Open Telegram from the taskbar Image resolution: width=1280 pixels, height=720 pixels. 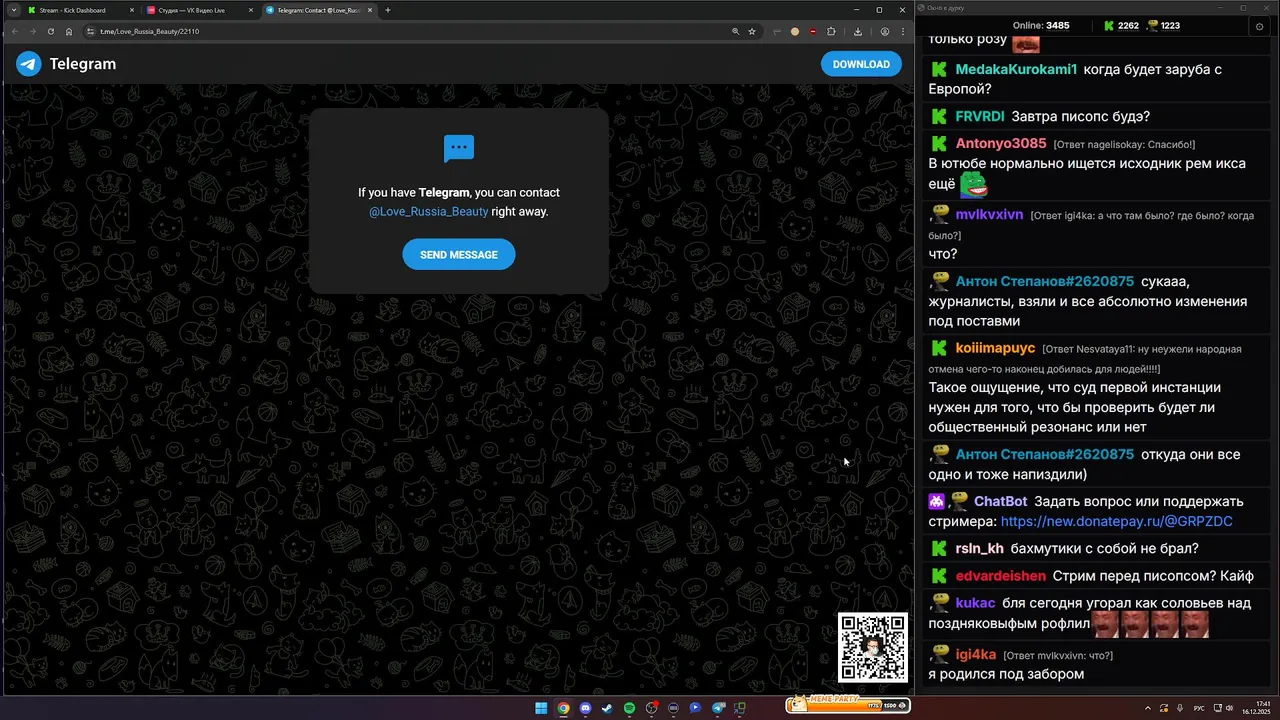tap(718, 708)
